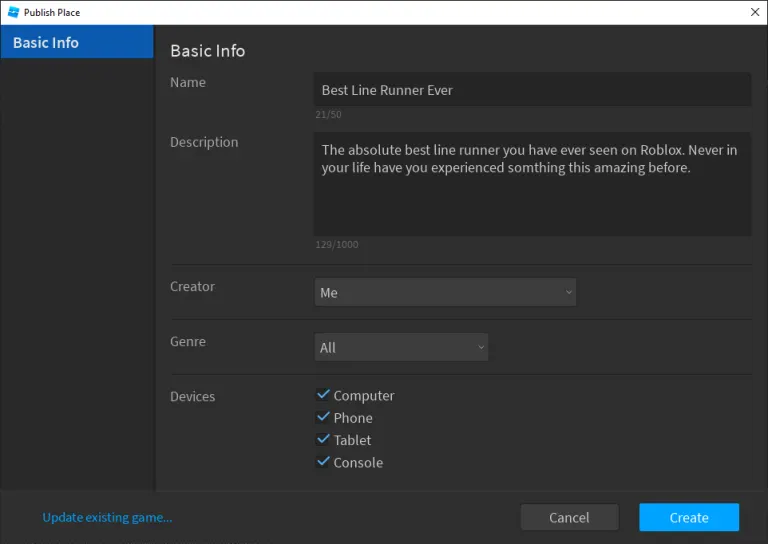The width and height of the screenshot is (768, 544).
Task: Click the Description label
Action: [204, 142]
